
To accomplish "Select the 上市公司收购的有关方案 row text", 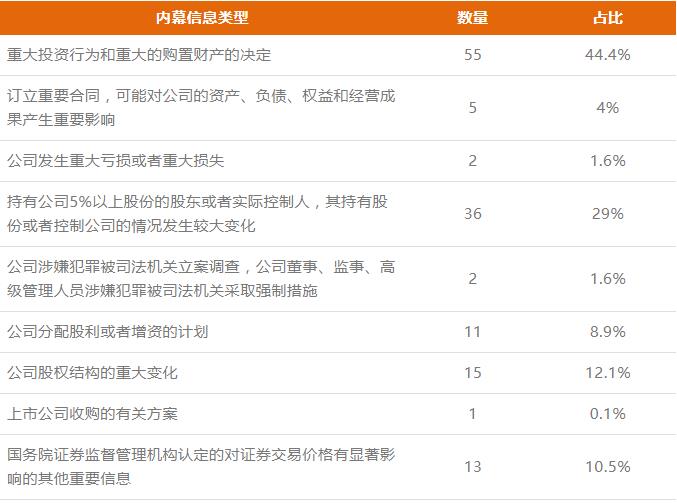I will [x=92, y=413].
